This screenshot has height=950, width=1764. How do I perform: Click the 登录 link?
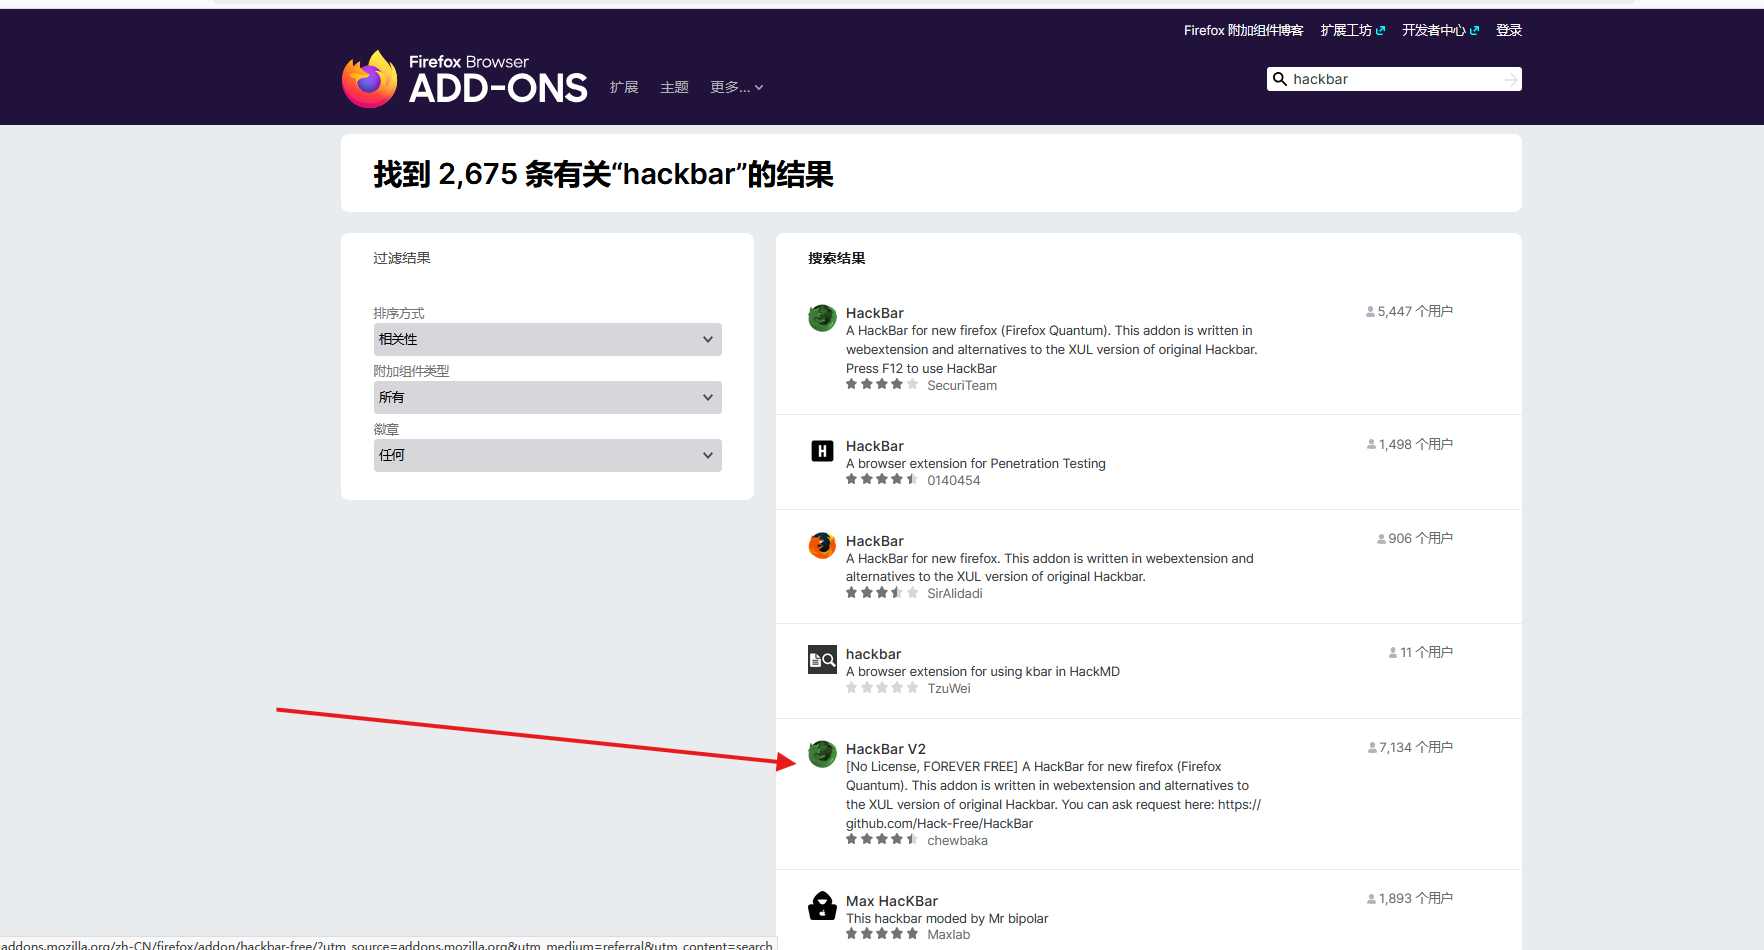coord(1509,31)
